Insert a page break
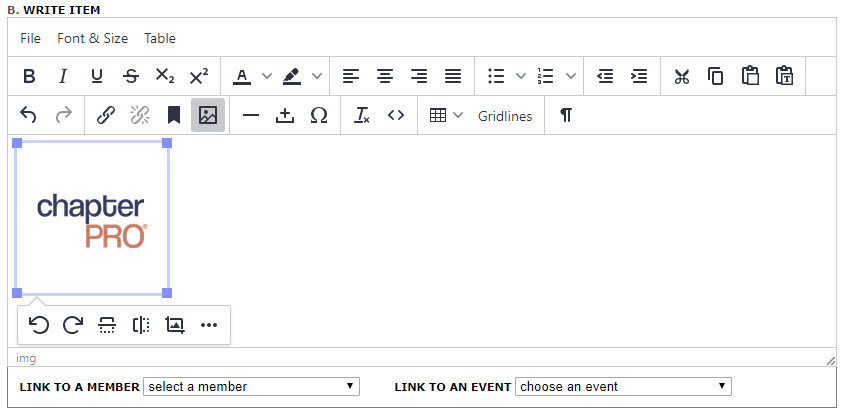This screenshot has height=415, width=851. tap(284, 116)
